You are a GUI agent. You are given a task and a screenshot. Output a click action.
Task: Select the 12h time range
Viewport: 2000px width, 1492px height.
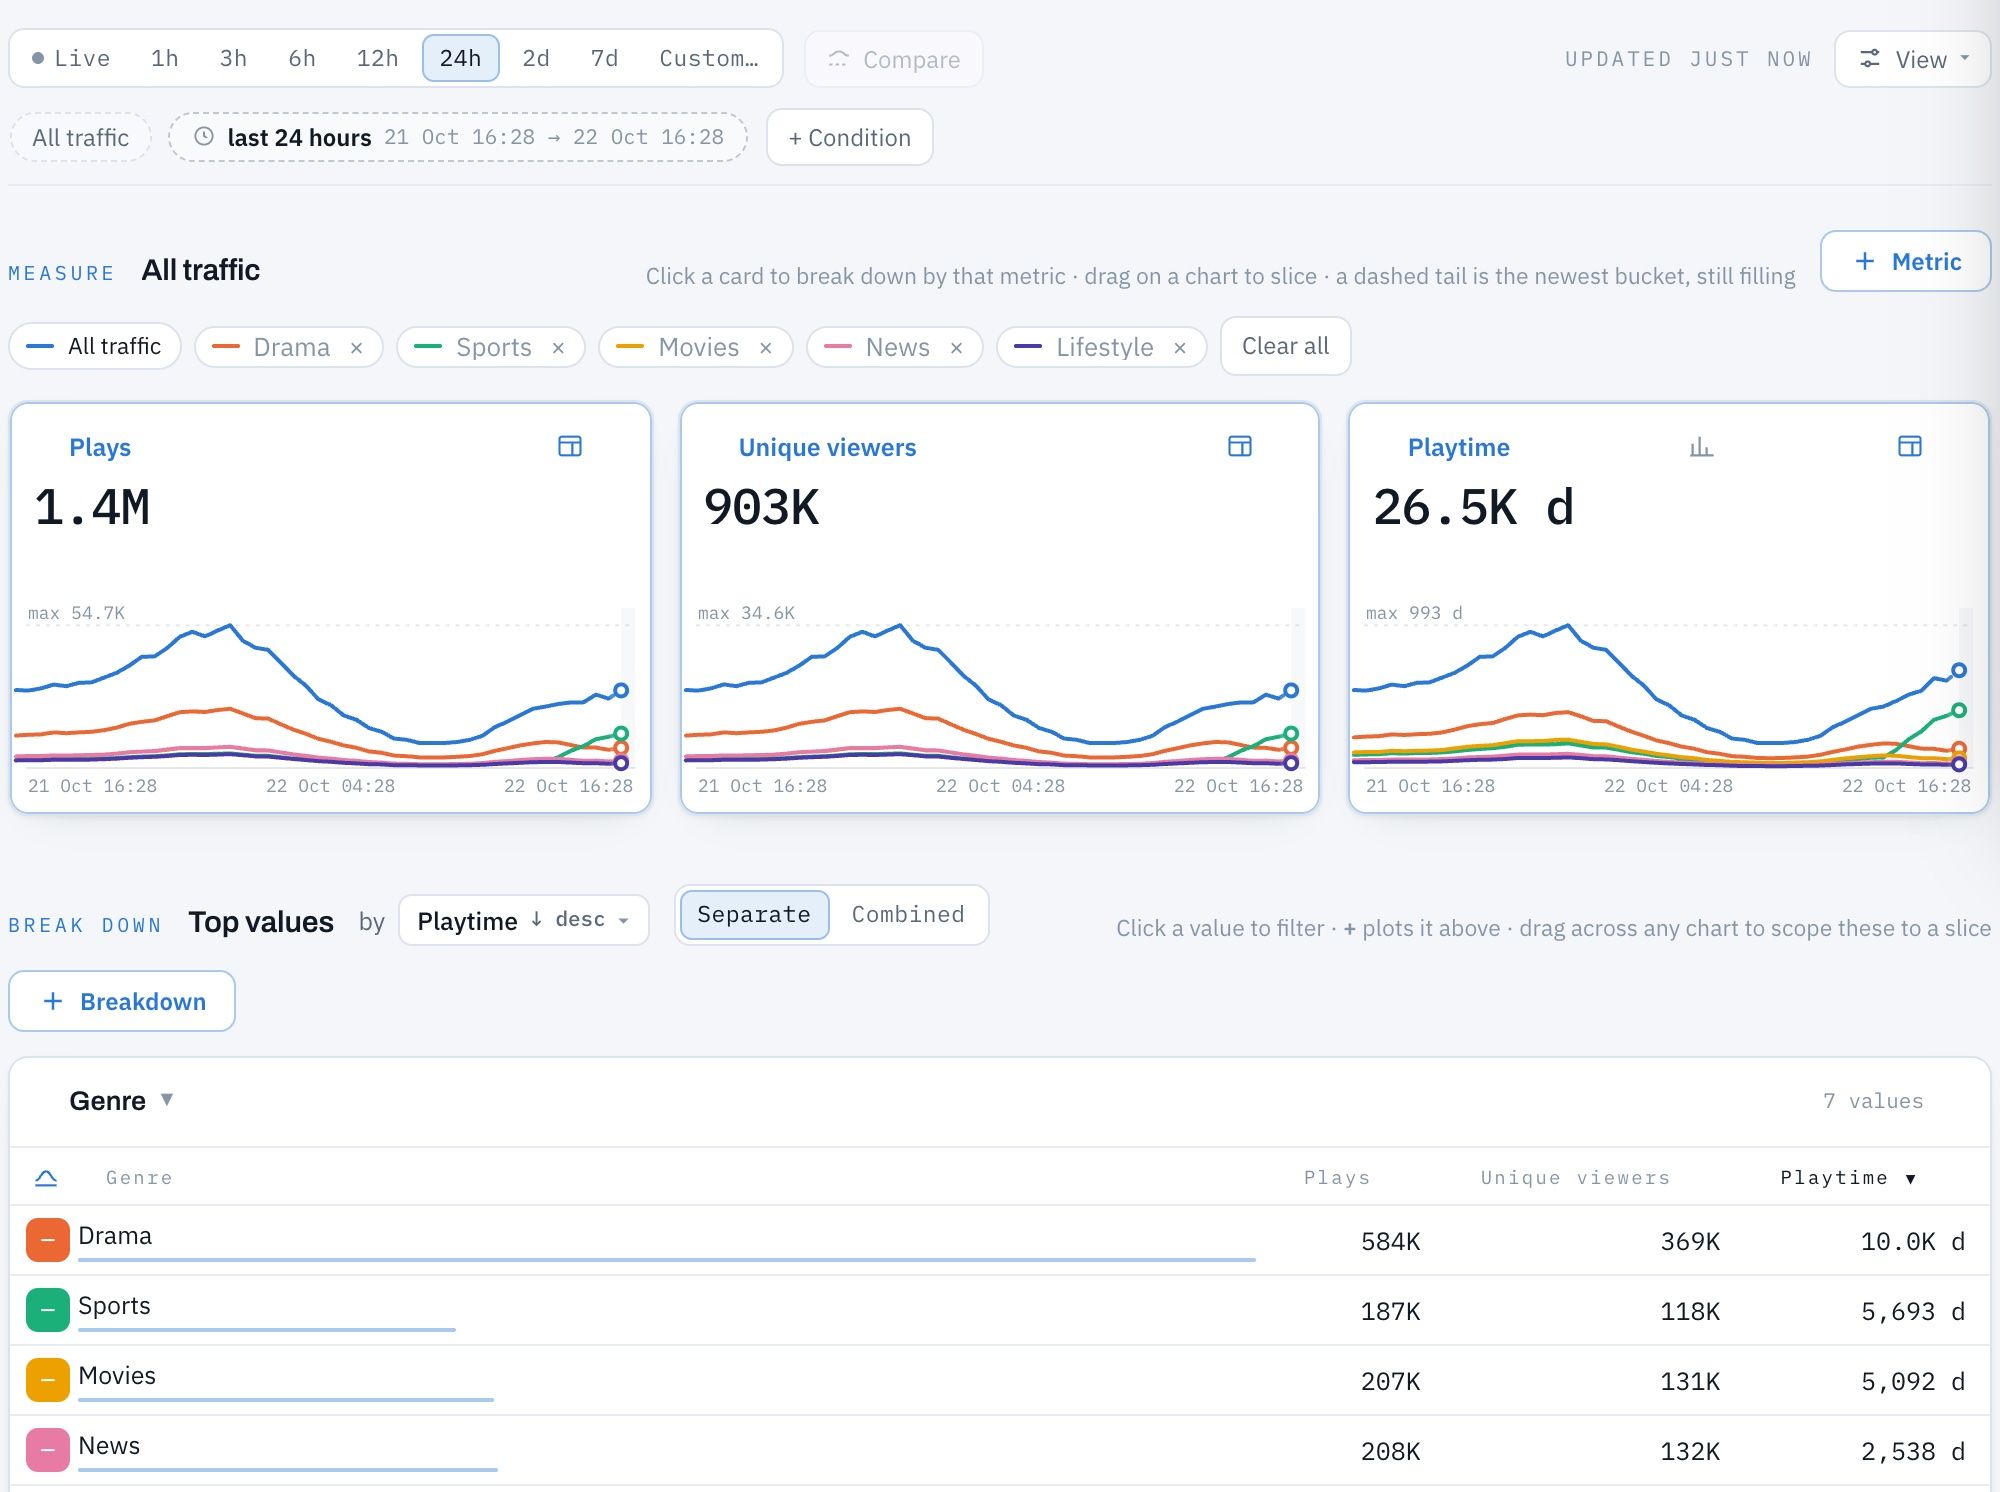(x=377, y=58)
